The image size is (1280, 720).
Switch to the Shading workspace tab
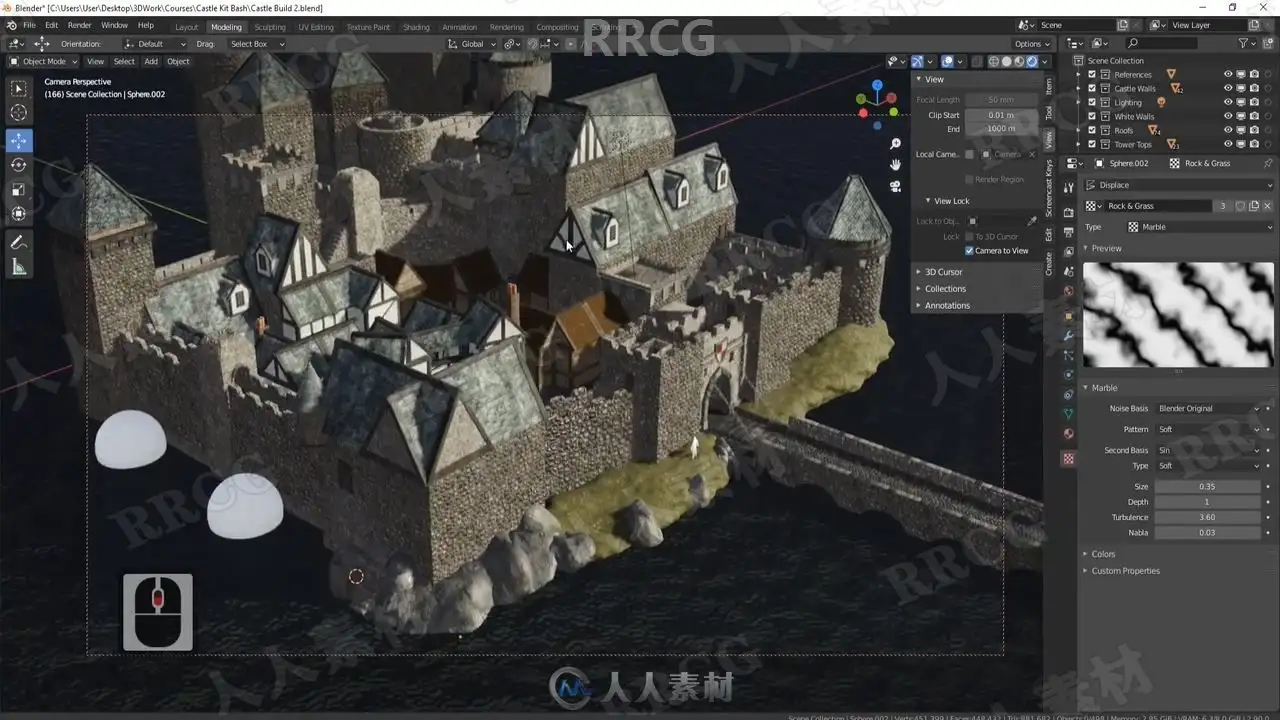coord(416,27)
